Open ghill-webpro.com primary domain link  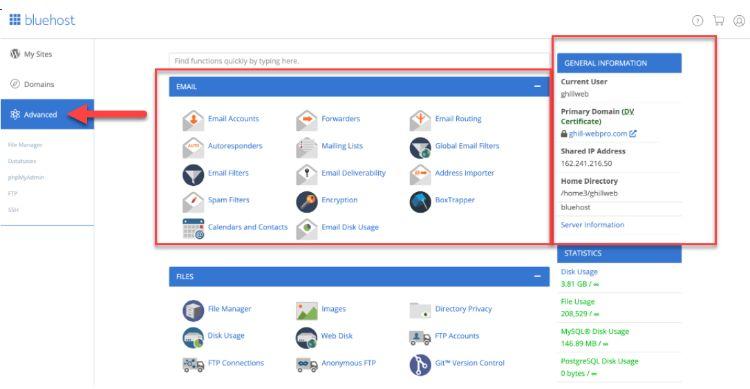point(598,134)
